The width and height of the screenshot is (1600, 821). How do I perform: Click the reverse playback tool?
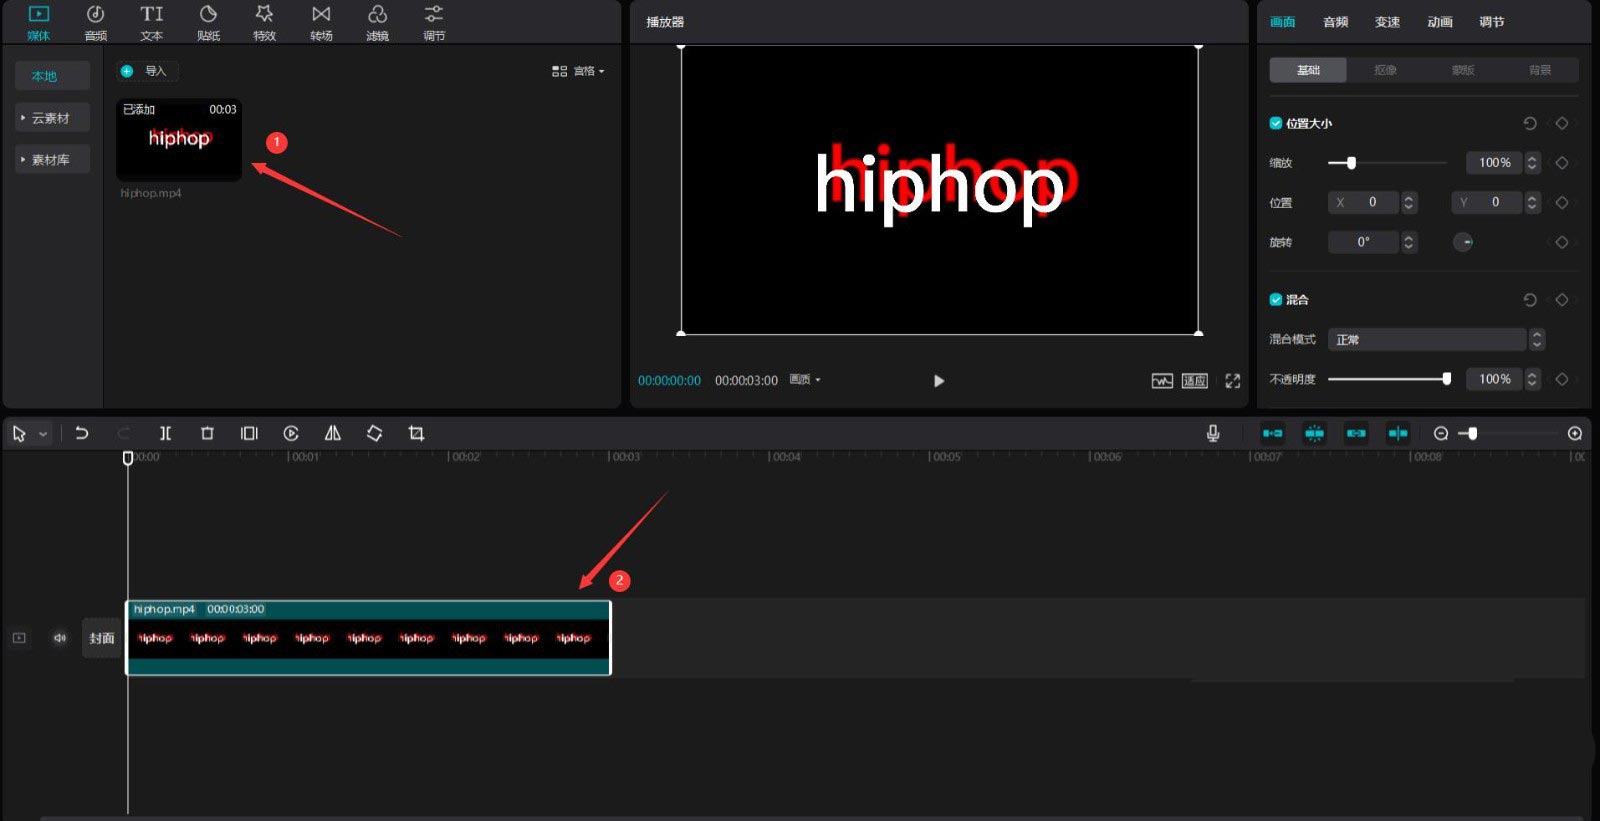click(x=291, y=433)
